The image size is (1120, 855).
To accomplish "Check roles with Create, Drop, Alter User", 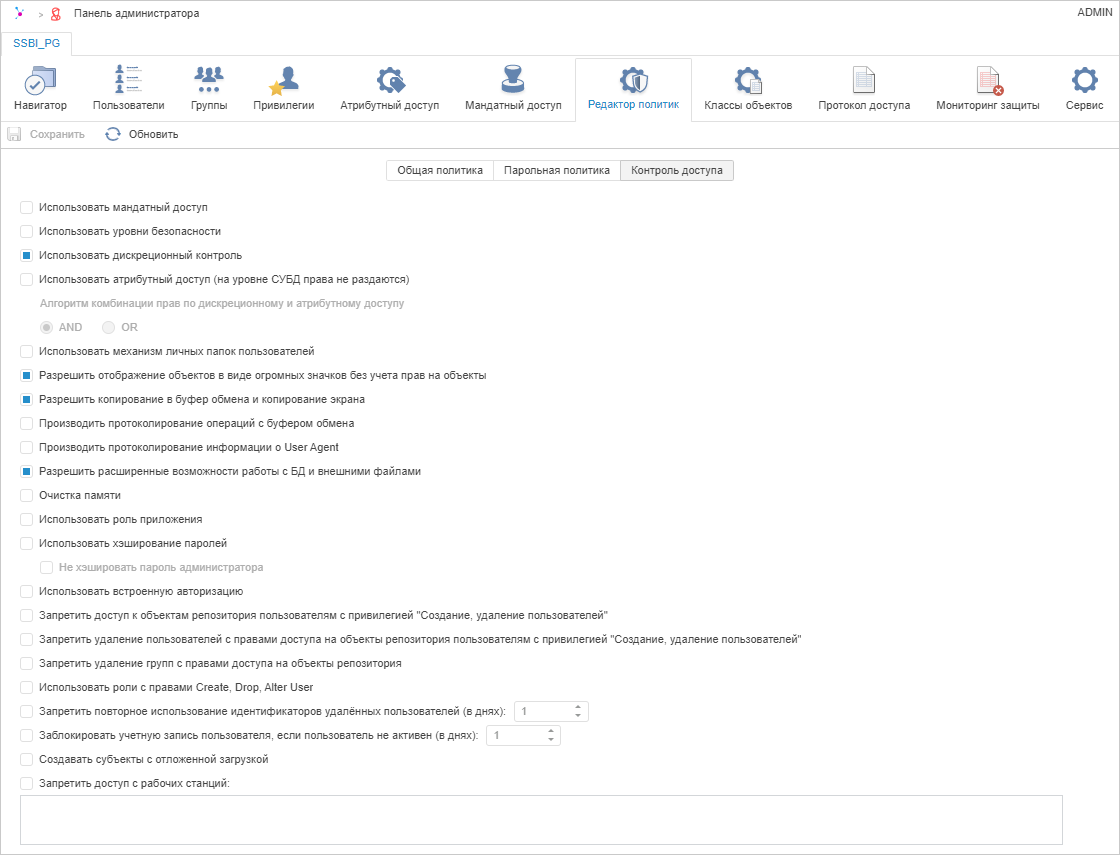I will coord(26,687).
